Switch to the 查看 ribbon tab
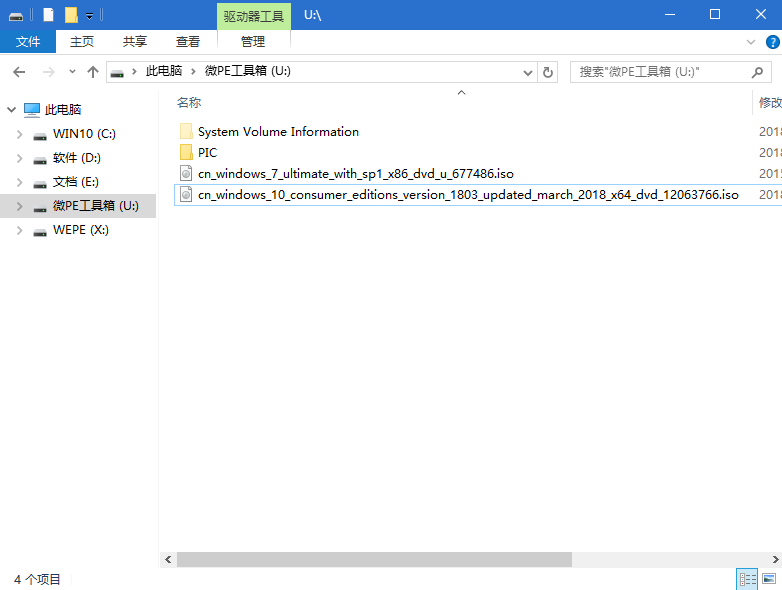This screenshot has width=782, height=590. pyautogui.click(x=188, y=41)
